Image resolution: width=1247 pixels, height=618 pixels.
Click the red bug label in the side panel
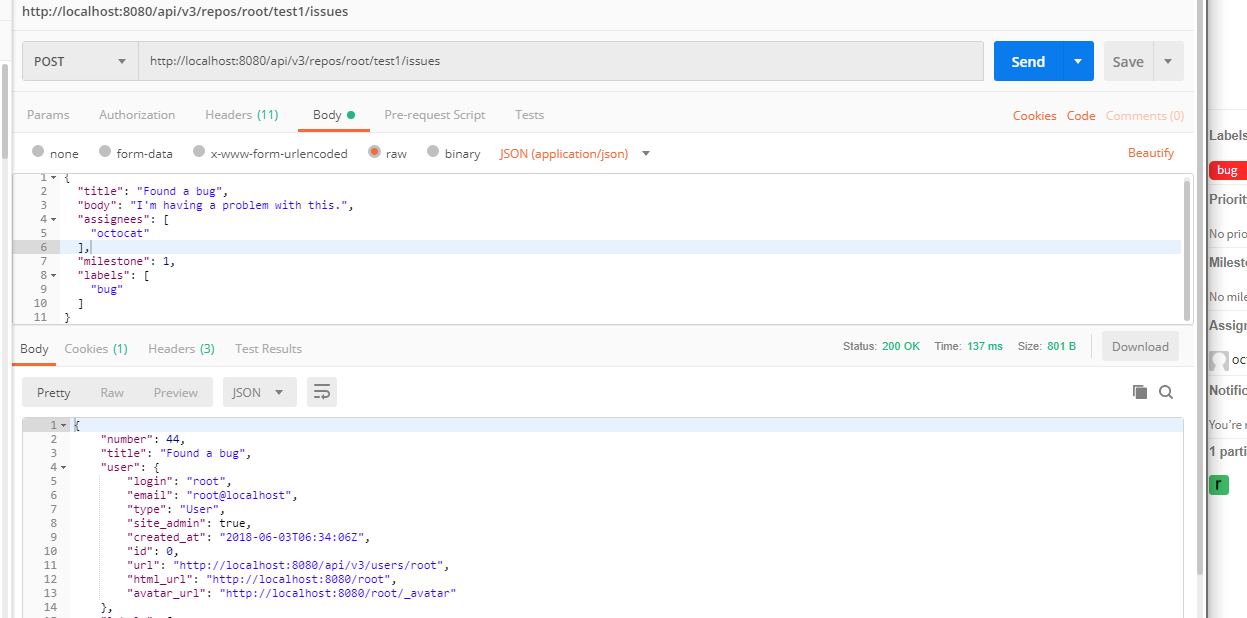[x=1228, y=171]
